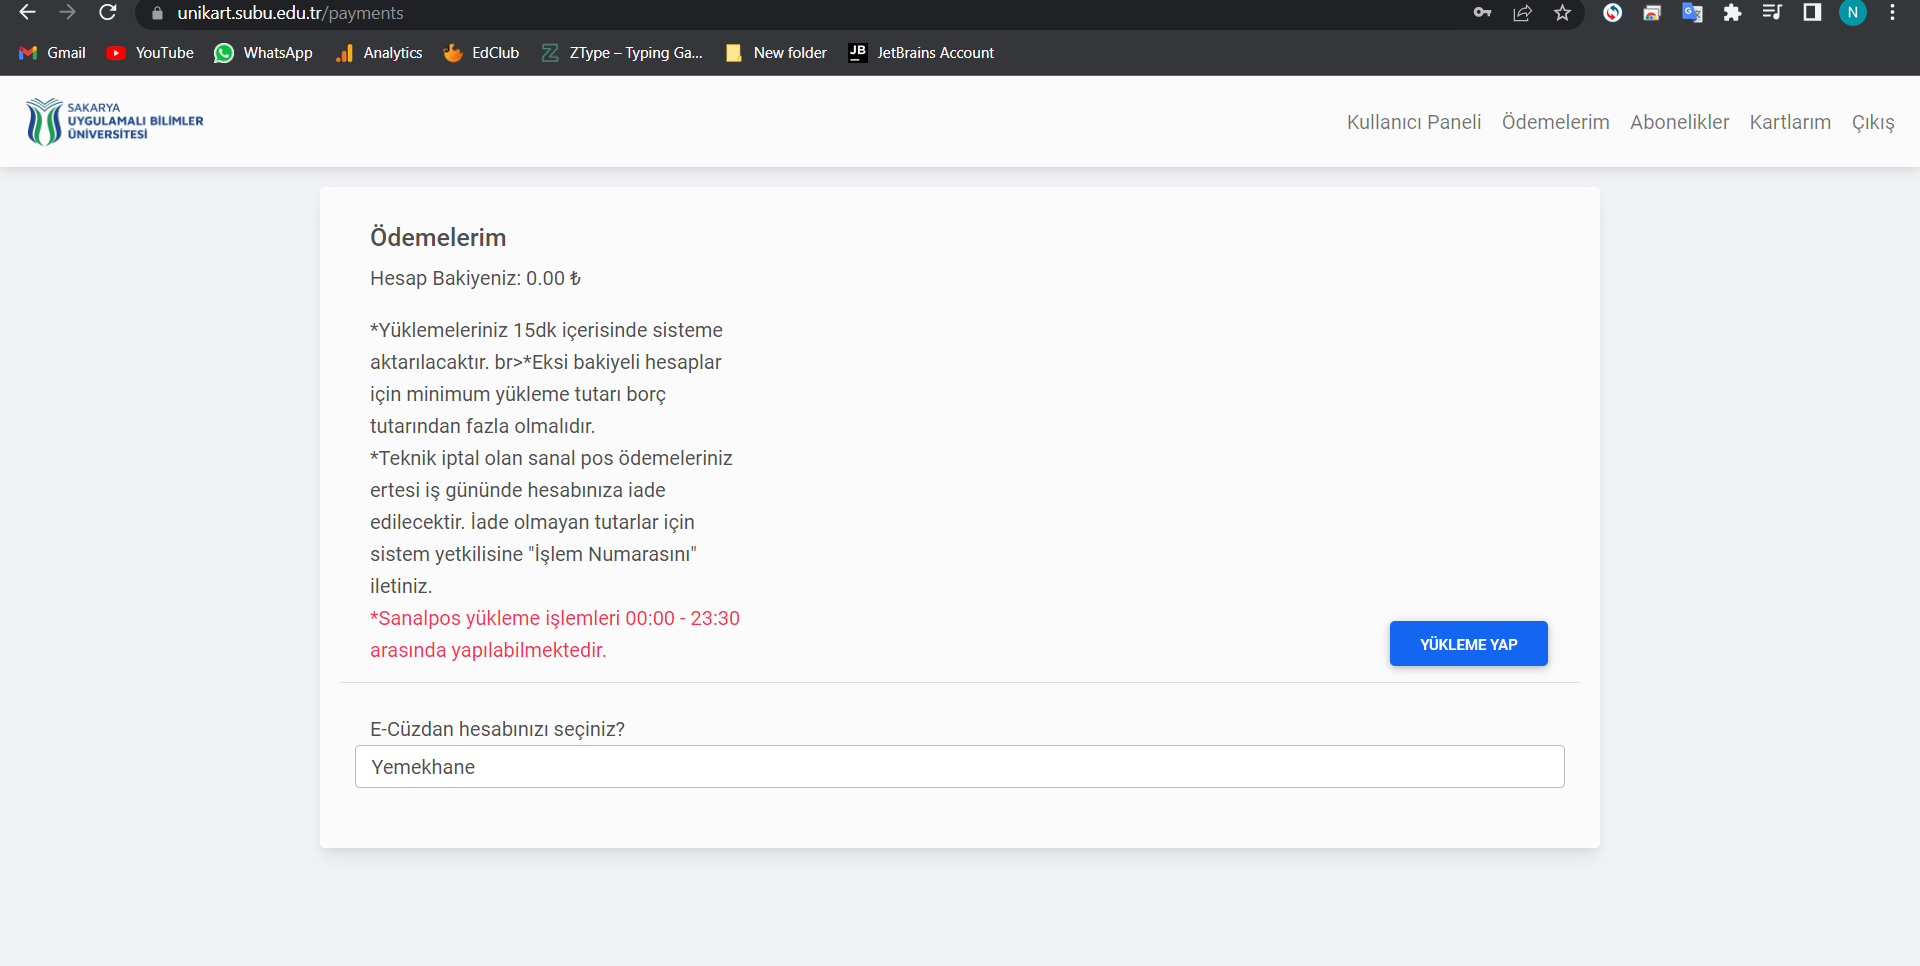The image size is (1920, 966).
Task: Open Chrome three-dot menu
Action: [x=1892, y=13]
